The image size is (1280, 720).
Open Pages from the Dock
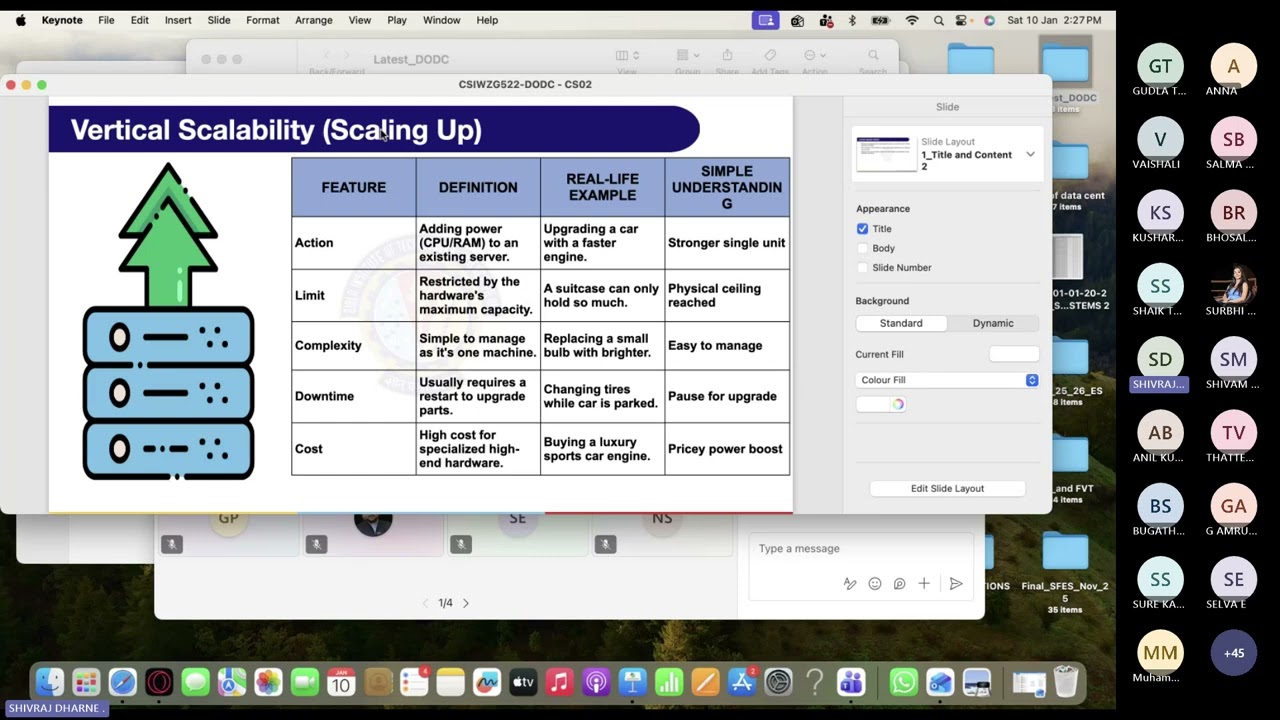point(705,683)
